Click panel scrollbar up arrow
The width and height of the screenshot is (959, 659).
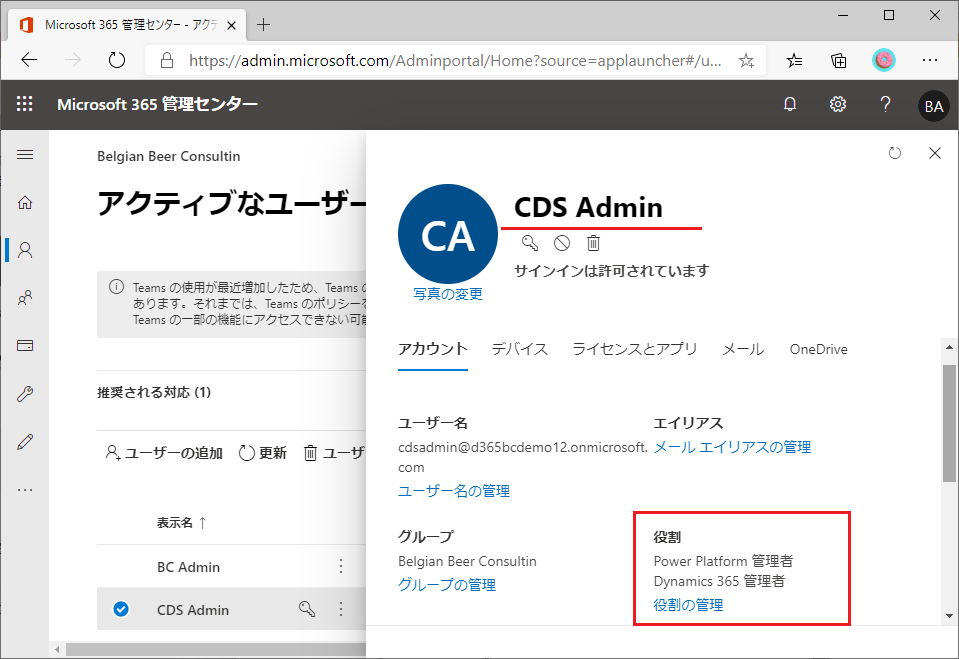click(949, 347)
